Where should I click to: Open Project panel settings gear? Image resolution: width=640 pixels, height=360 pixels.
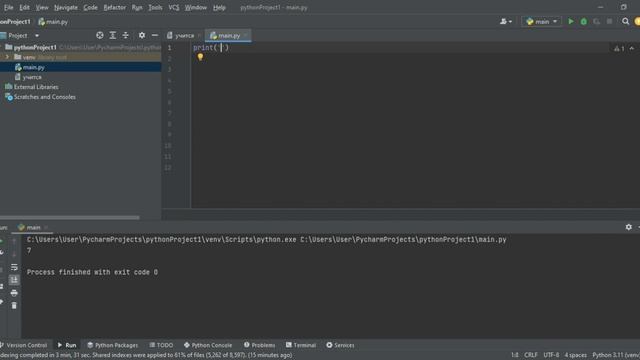(142, 36)
